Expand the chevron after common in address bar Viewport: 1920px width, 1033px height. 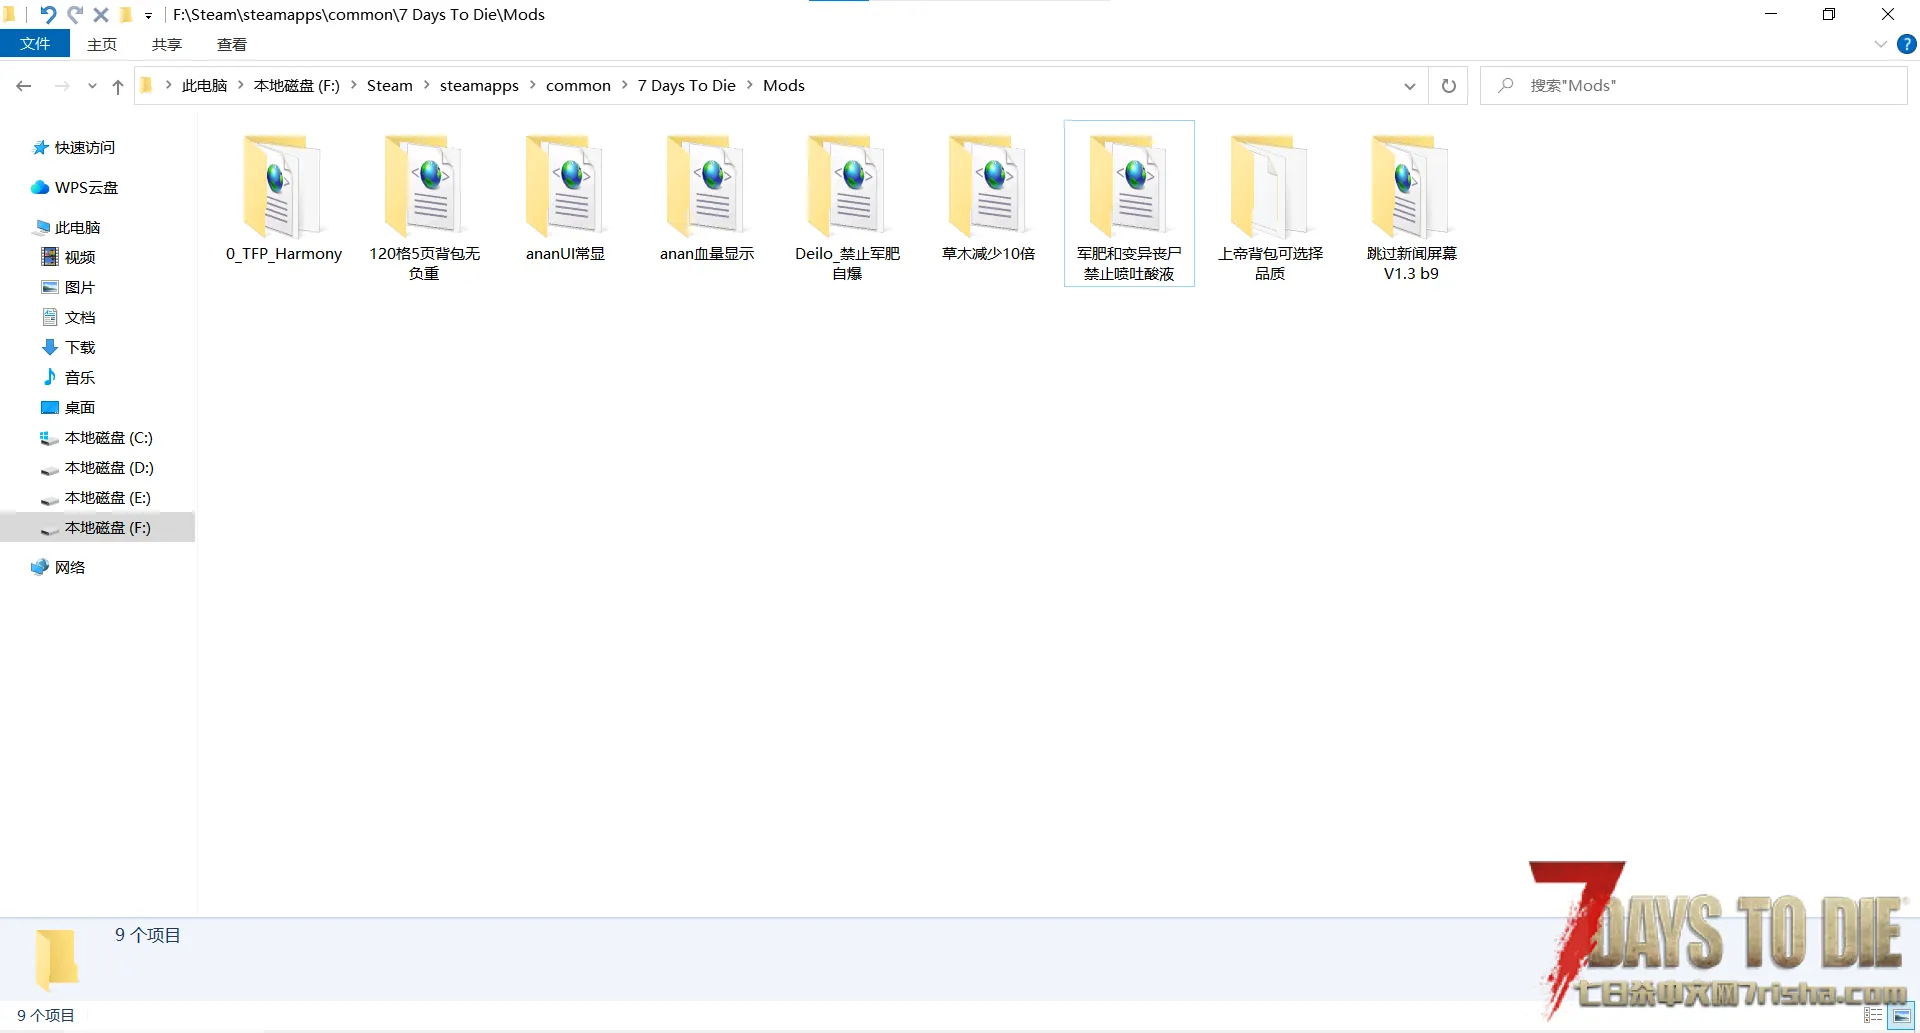(624, 85)
